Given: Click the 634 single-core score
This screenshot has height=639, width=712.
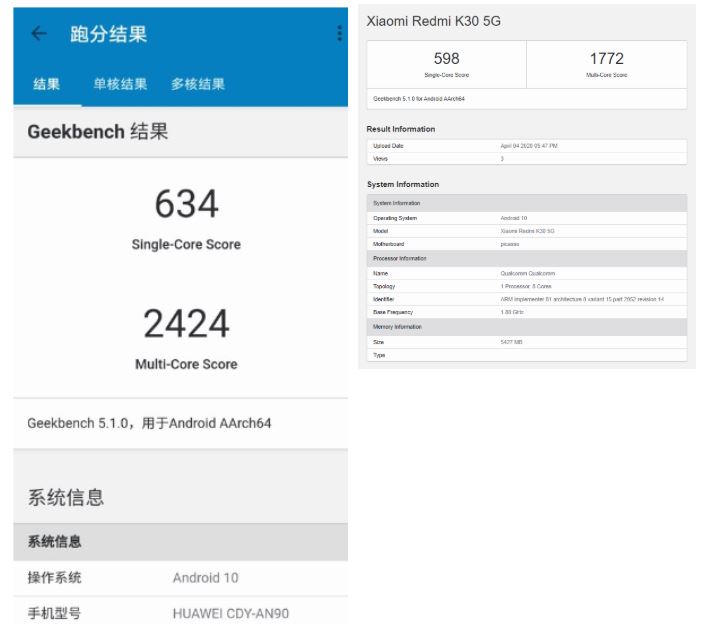Looking at the screenshot, I should click(186, 205).
